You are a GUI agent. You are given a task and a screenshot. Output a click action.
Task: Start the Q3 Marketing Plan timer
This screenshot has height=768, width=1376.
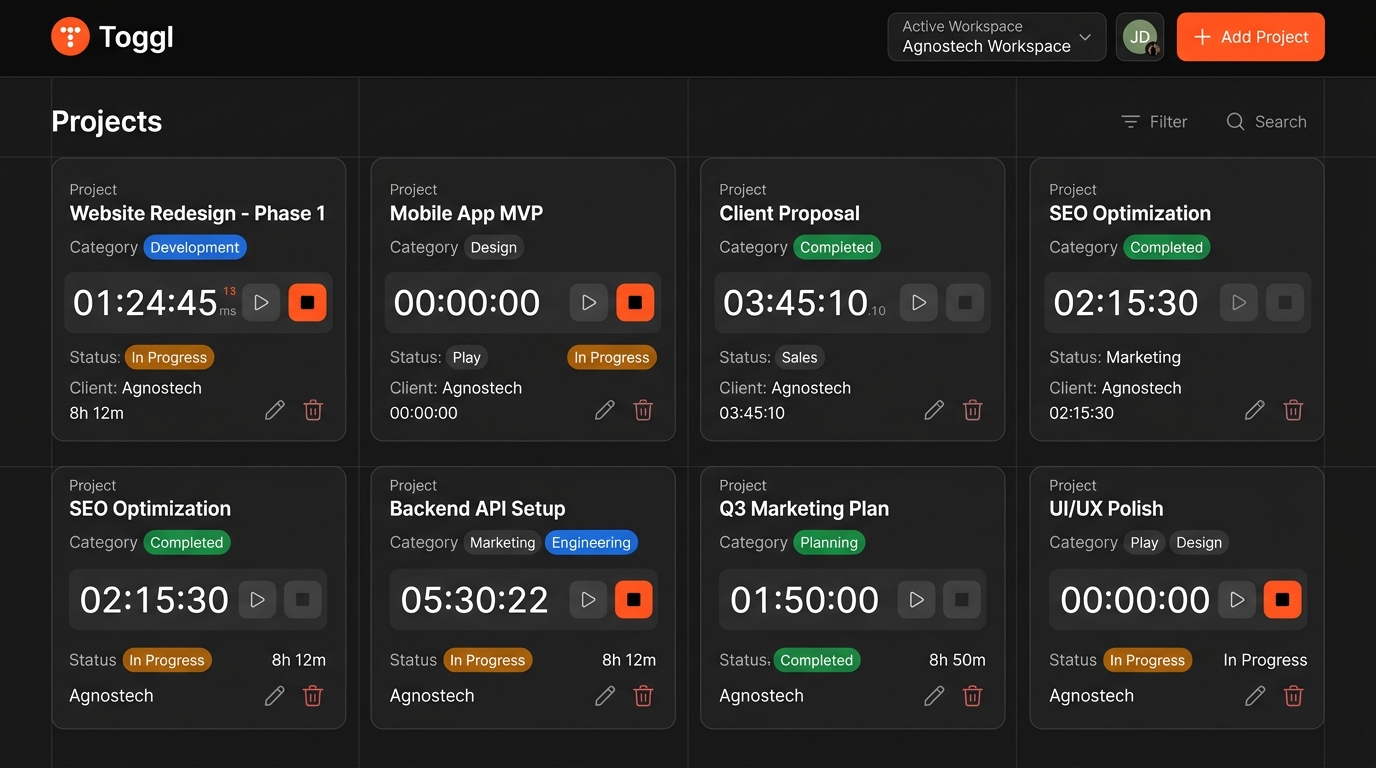click(915, 599)
